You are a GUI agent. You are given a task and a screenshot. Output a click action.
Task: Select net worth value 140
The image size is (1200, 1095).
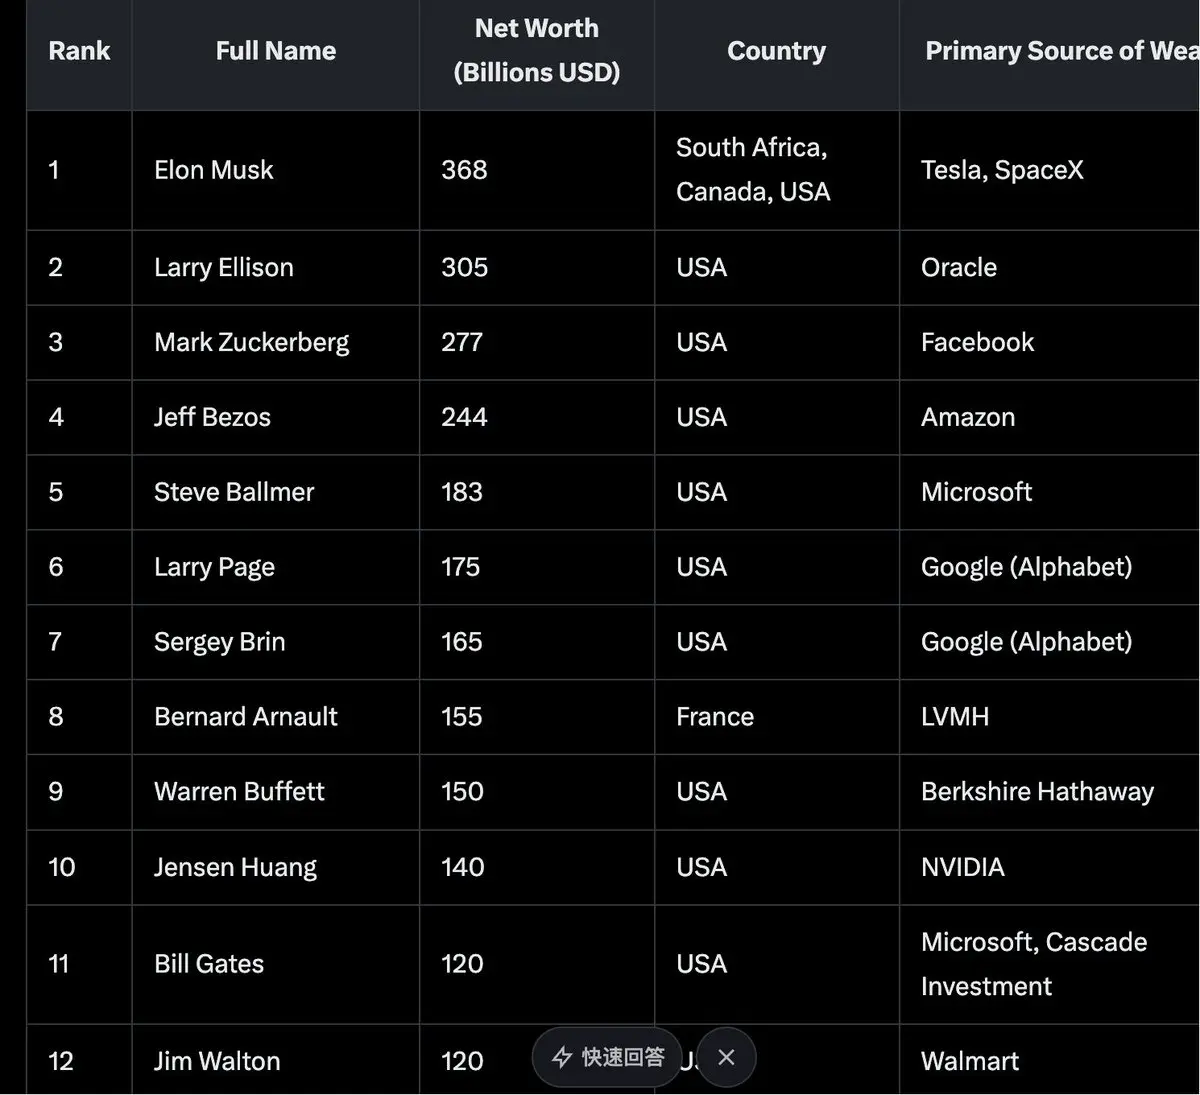click(463, 867)
